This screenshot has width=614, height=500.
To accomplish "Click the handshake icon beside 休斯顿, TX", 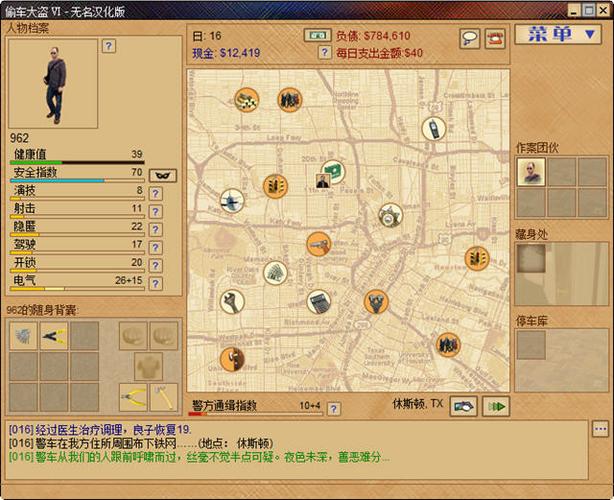I will pyautogui.click(x=464, y=406).
